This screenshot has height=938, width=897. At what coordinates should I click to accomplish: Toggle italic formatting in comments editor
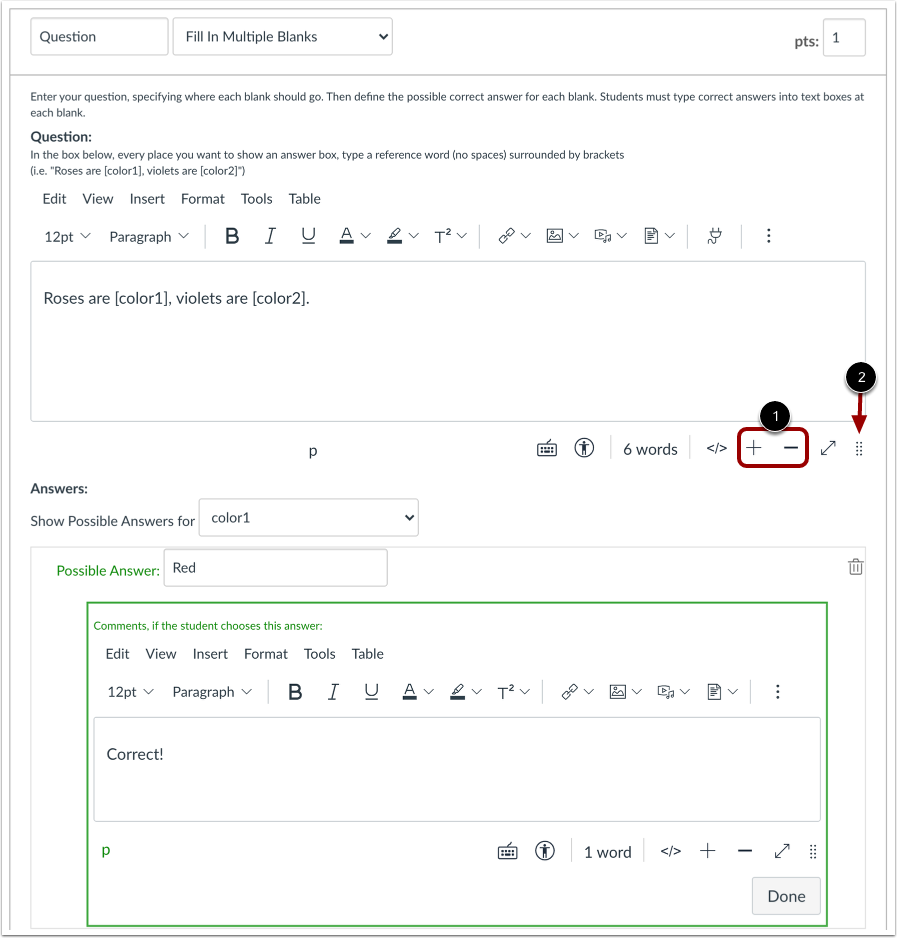[334, 691]
